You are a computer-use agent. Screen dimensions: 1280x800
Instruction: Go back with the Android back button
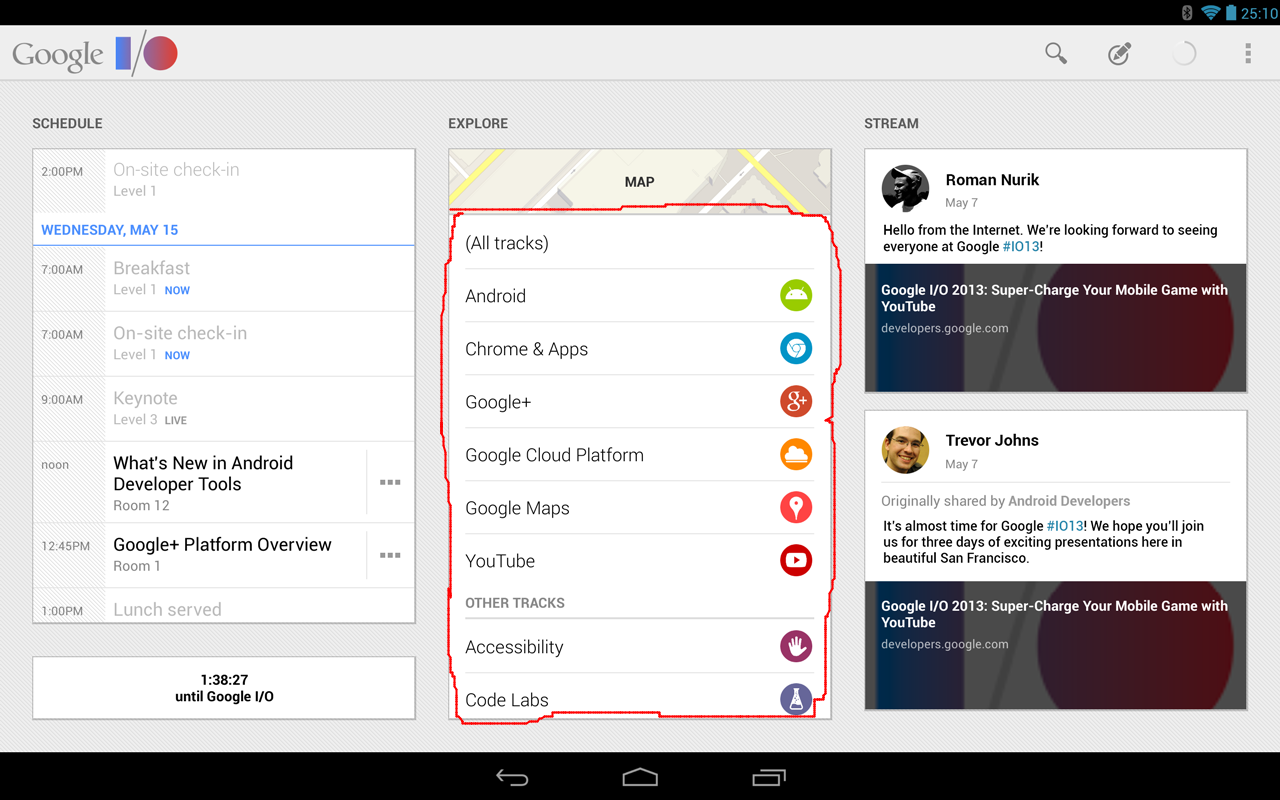click(512, 777)
